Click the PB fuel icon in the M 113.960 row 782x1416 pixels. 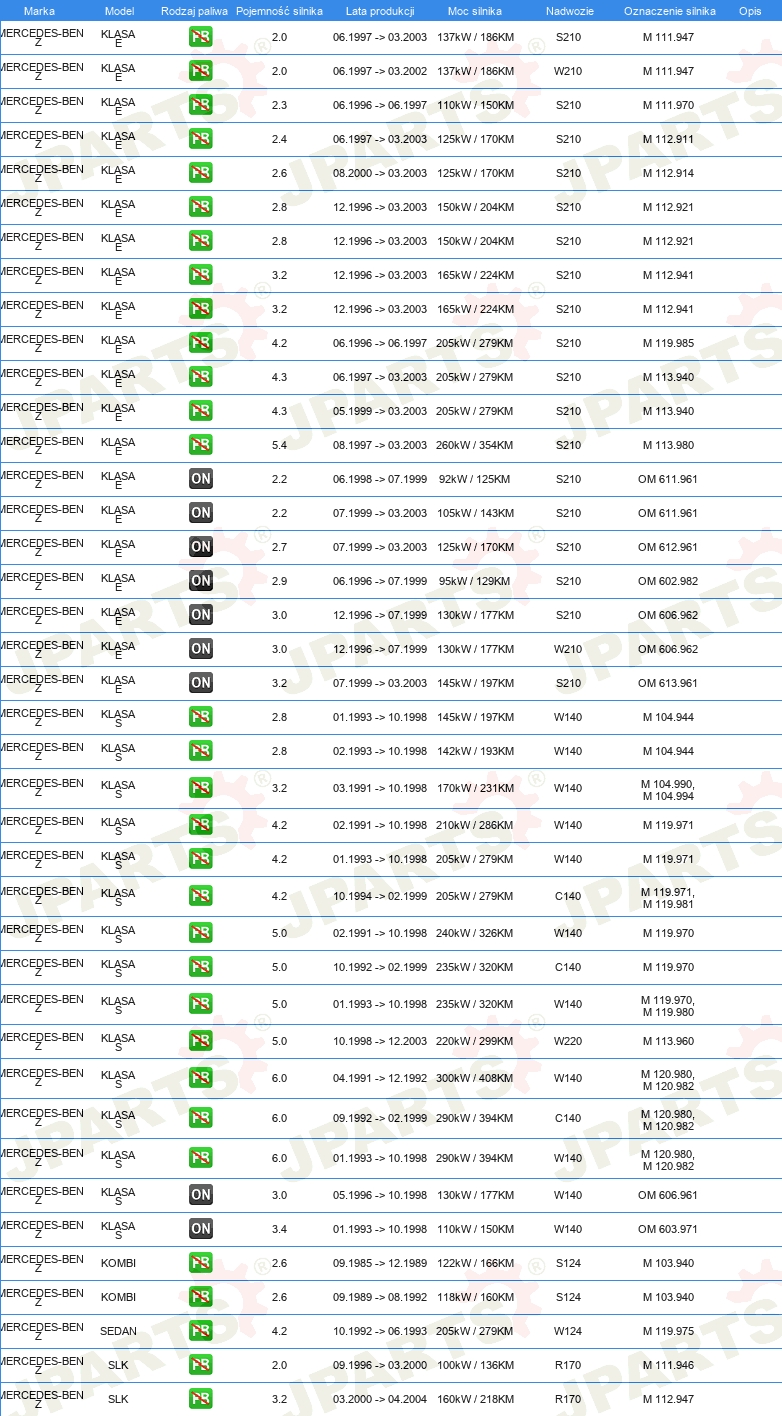click(201, 1041)
